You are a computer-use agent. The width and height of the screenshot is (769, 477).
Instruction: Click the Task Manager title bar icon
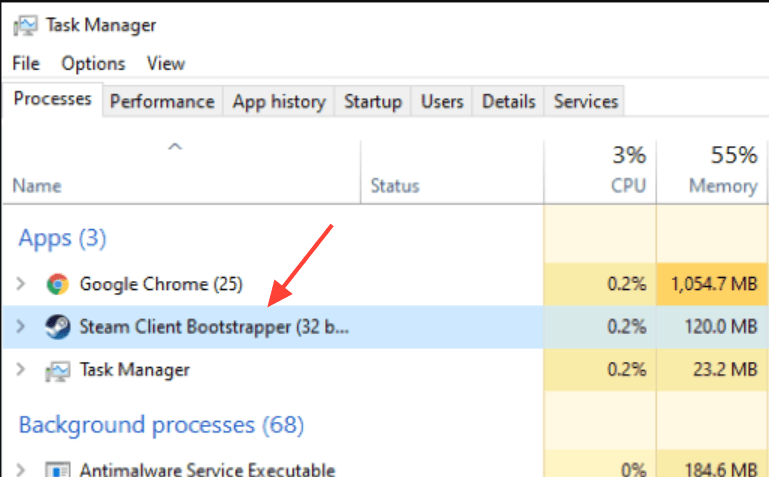click(26, 24)
